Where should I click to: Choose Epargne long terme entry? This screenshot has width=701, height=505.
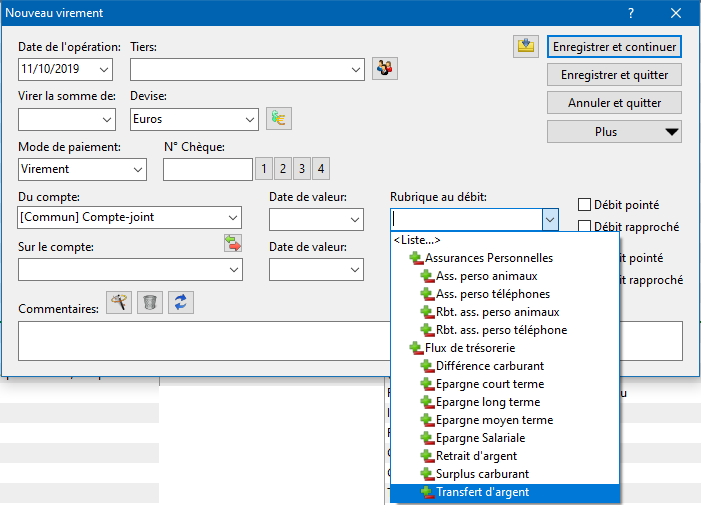505,402
